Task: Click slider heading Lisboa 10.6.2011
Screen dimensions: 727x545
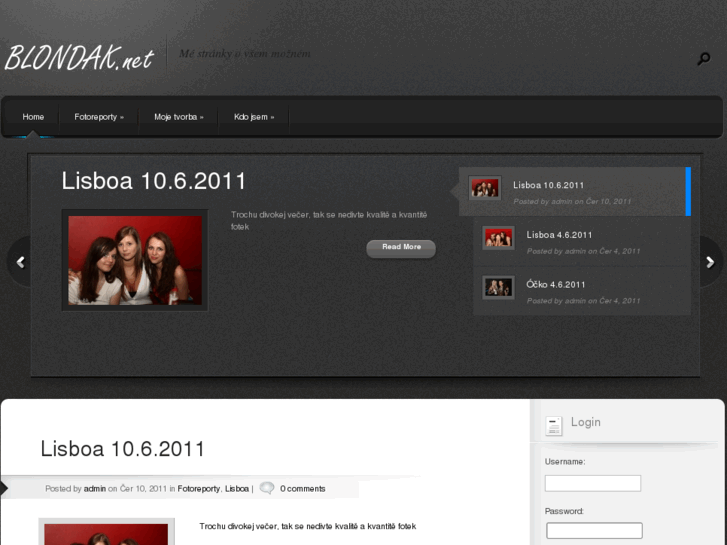Action: click(x=153, y=181)
